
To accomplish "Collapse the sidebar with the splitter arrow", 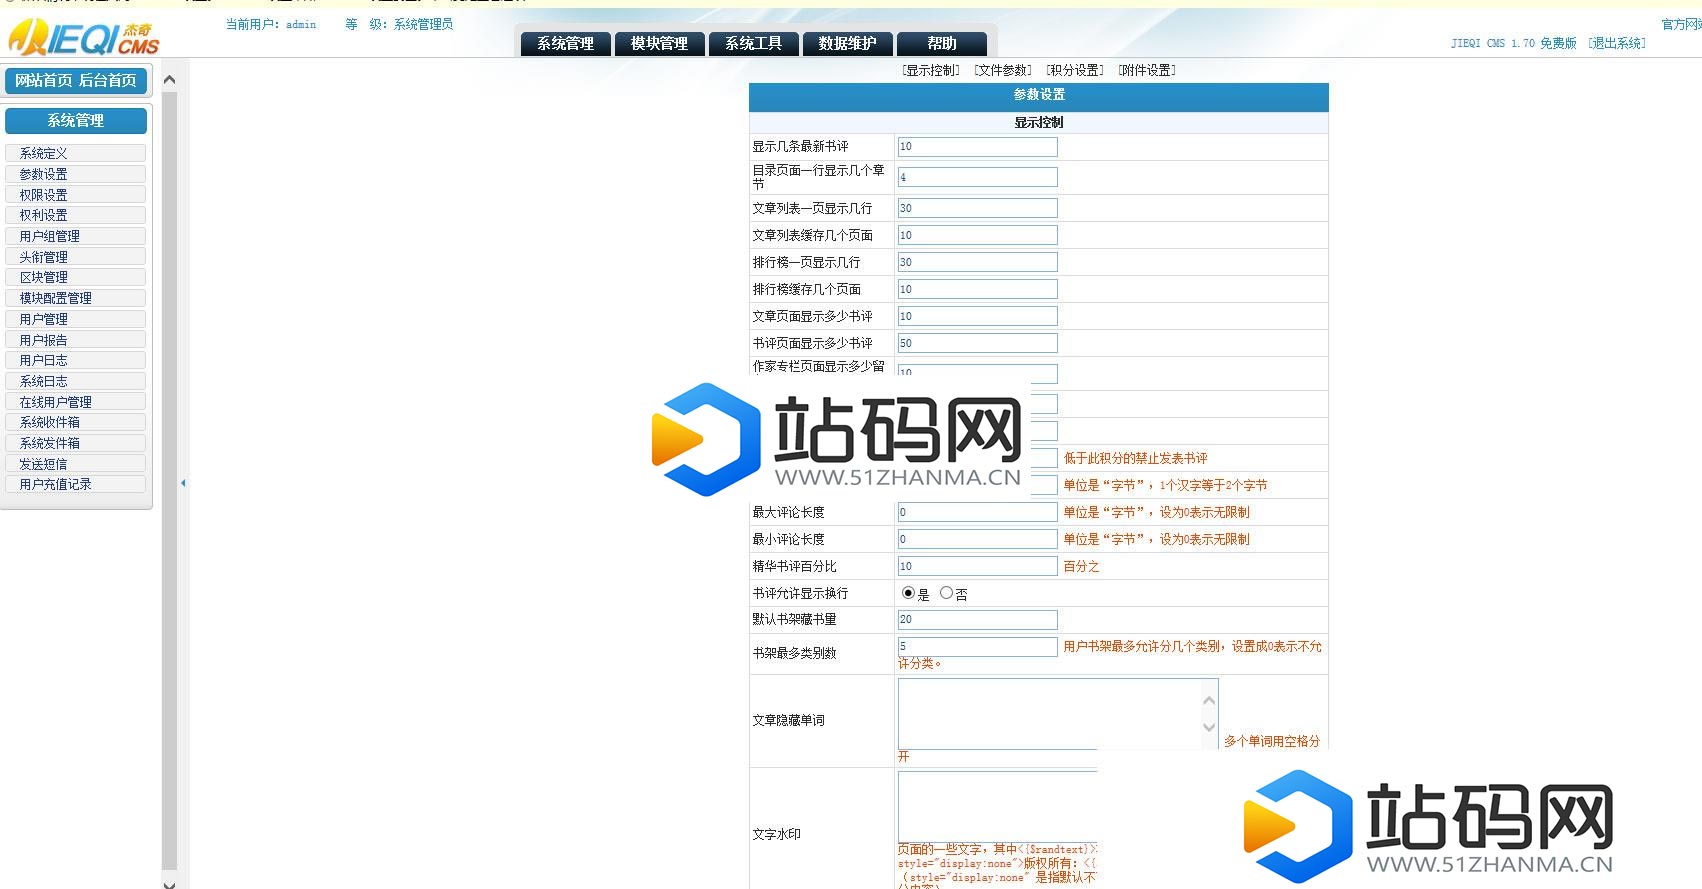I will click(x=183, y=483).
